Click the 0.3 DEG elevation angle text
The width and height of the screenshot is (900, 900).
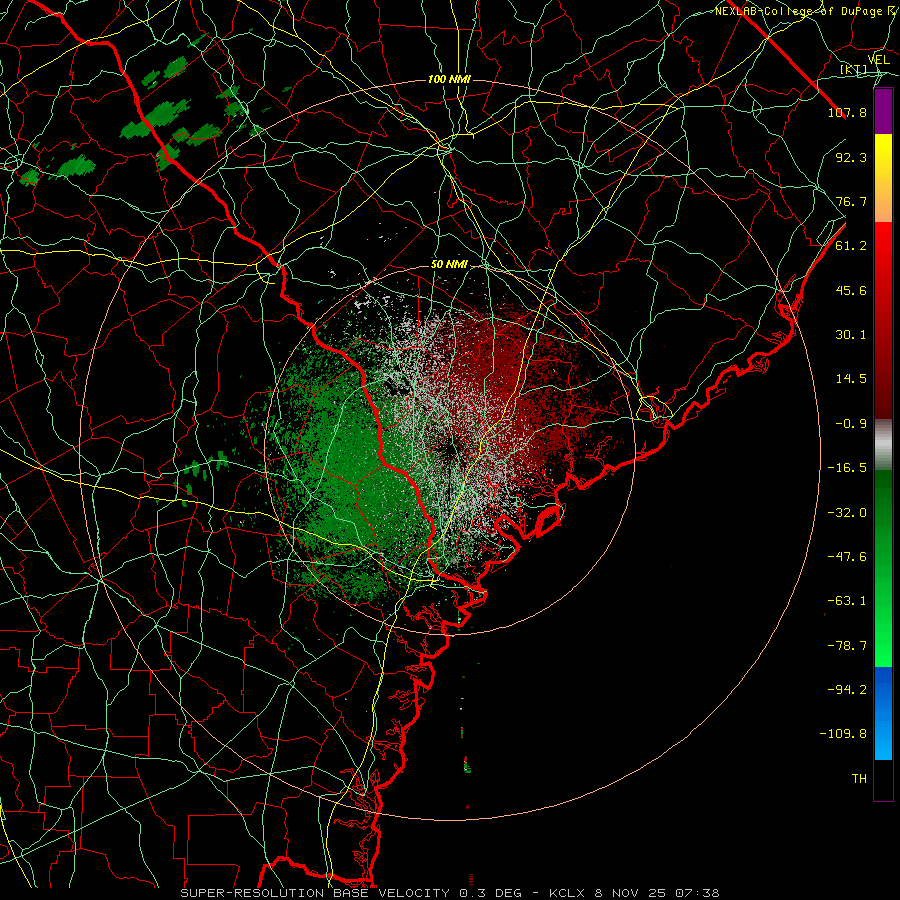(490, 893)
